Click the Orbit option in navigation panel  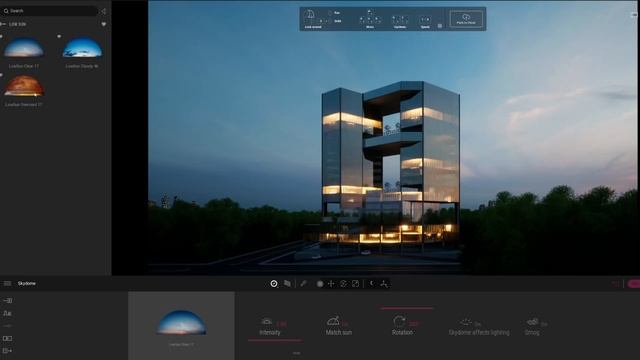coord(335,21)
